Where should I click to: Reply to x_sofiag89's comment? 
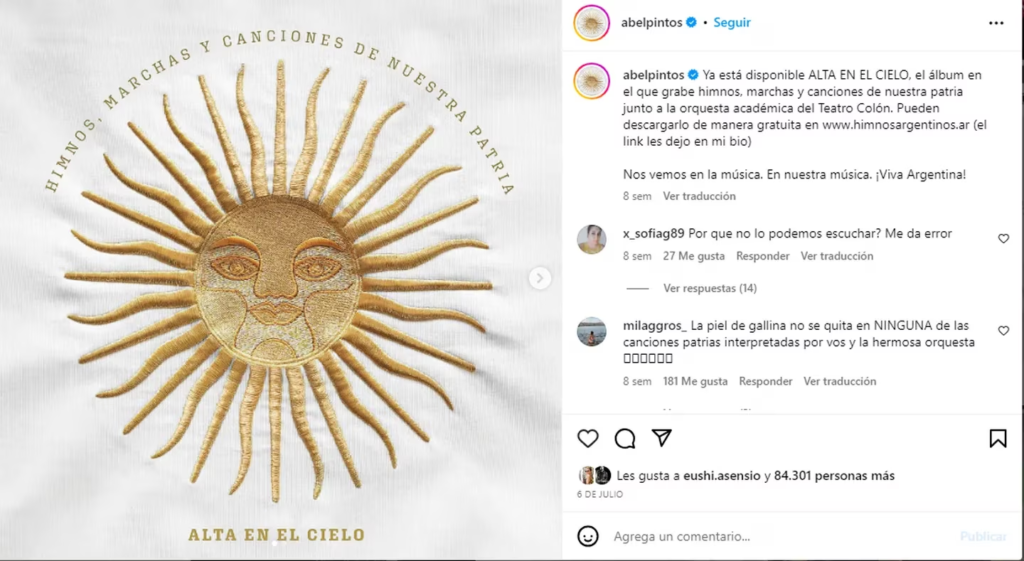763,256
